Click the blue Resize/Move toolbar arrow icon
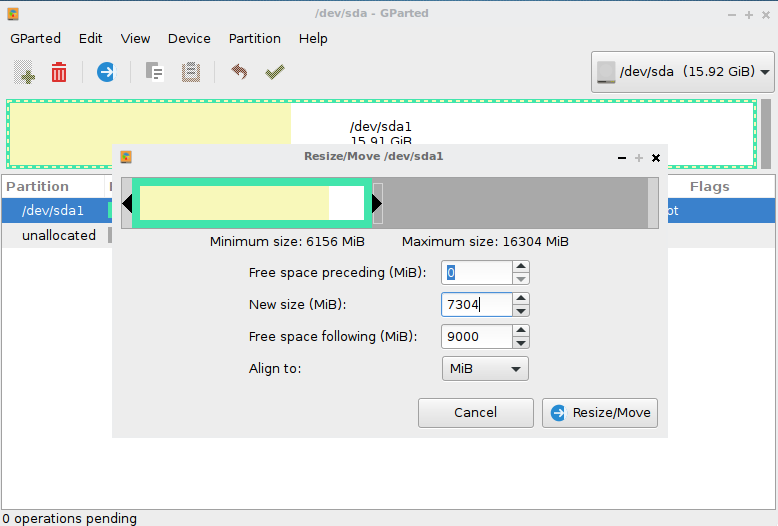The width and height of the screenshot is (778, 526). (x=106, y=72)
